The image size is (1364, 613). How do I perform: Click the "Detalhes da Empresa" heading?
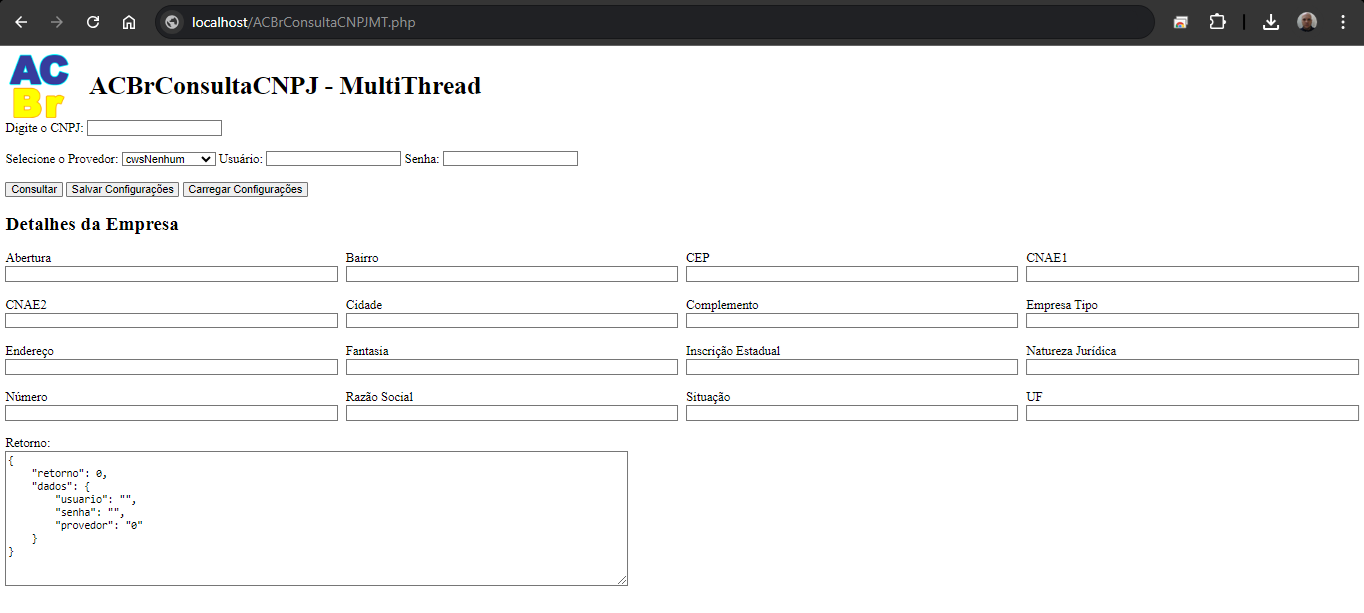coord(92,224)
